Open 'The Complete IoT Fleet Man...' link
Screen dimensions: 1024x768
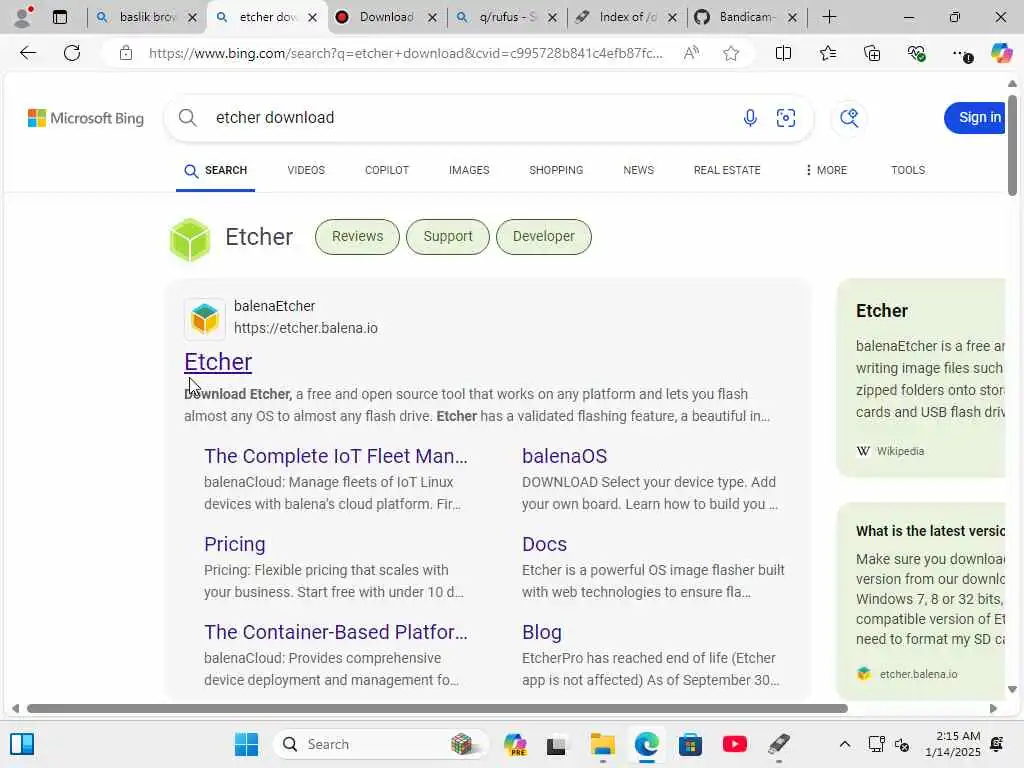pos(336,456)
